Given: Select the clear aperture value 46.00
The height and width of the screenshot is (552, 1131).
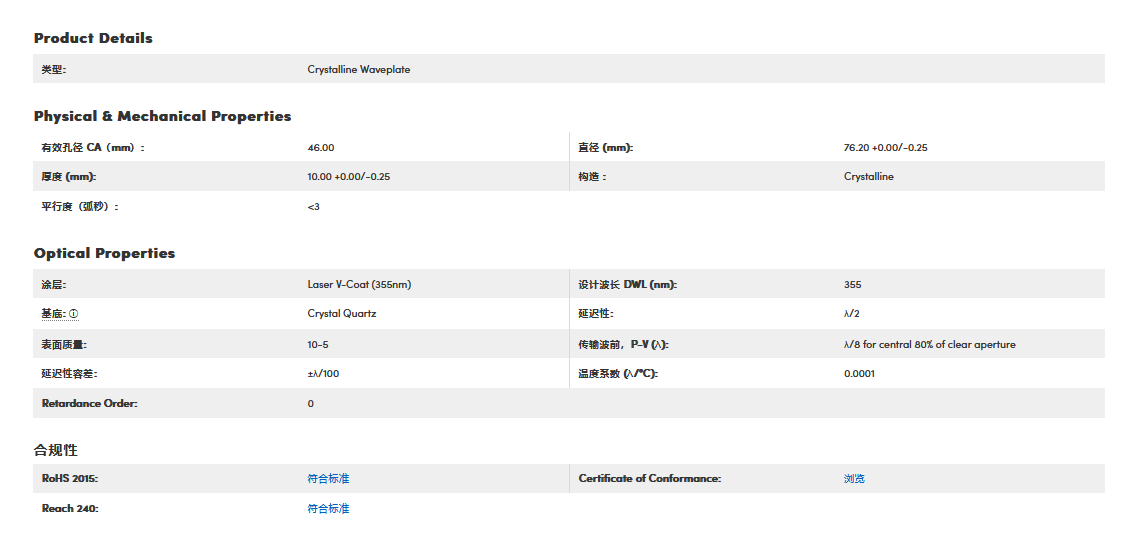Looking at the screenshot, I should click(x=321, y=148).
